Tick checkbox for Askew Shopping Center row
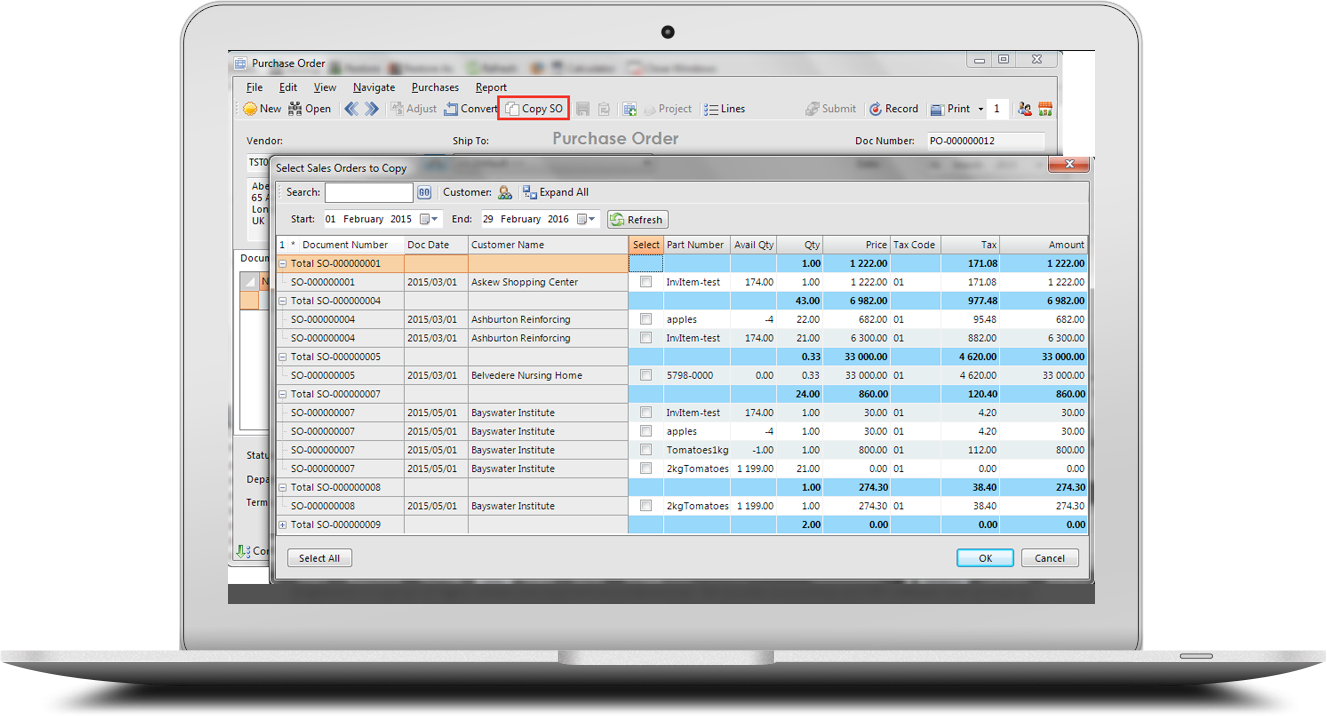 (x=646, y=282)
